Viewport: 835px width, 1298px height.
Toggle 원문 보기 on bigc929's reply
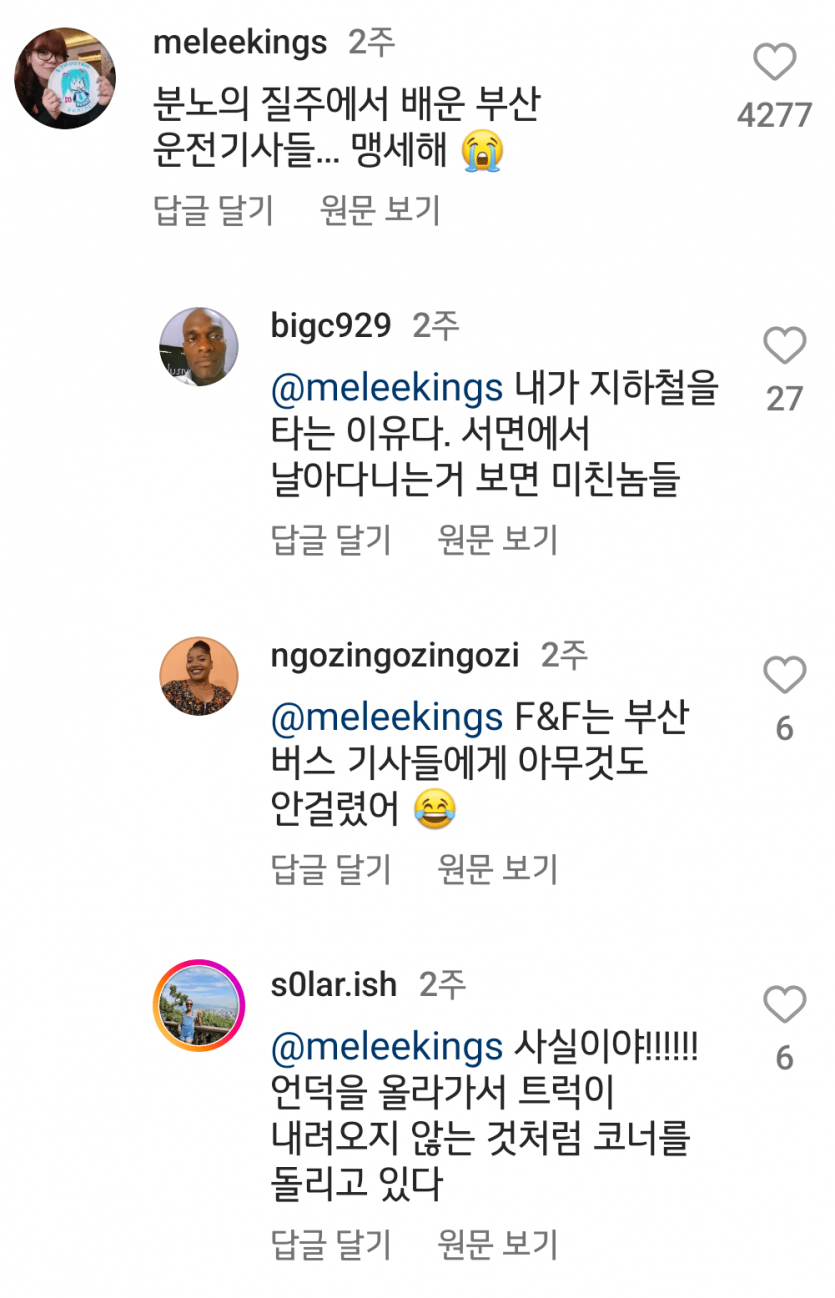[x=497, y=540]
